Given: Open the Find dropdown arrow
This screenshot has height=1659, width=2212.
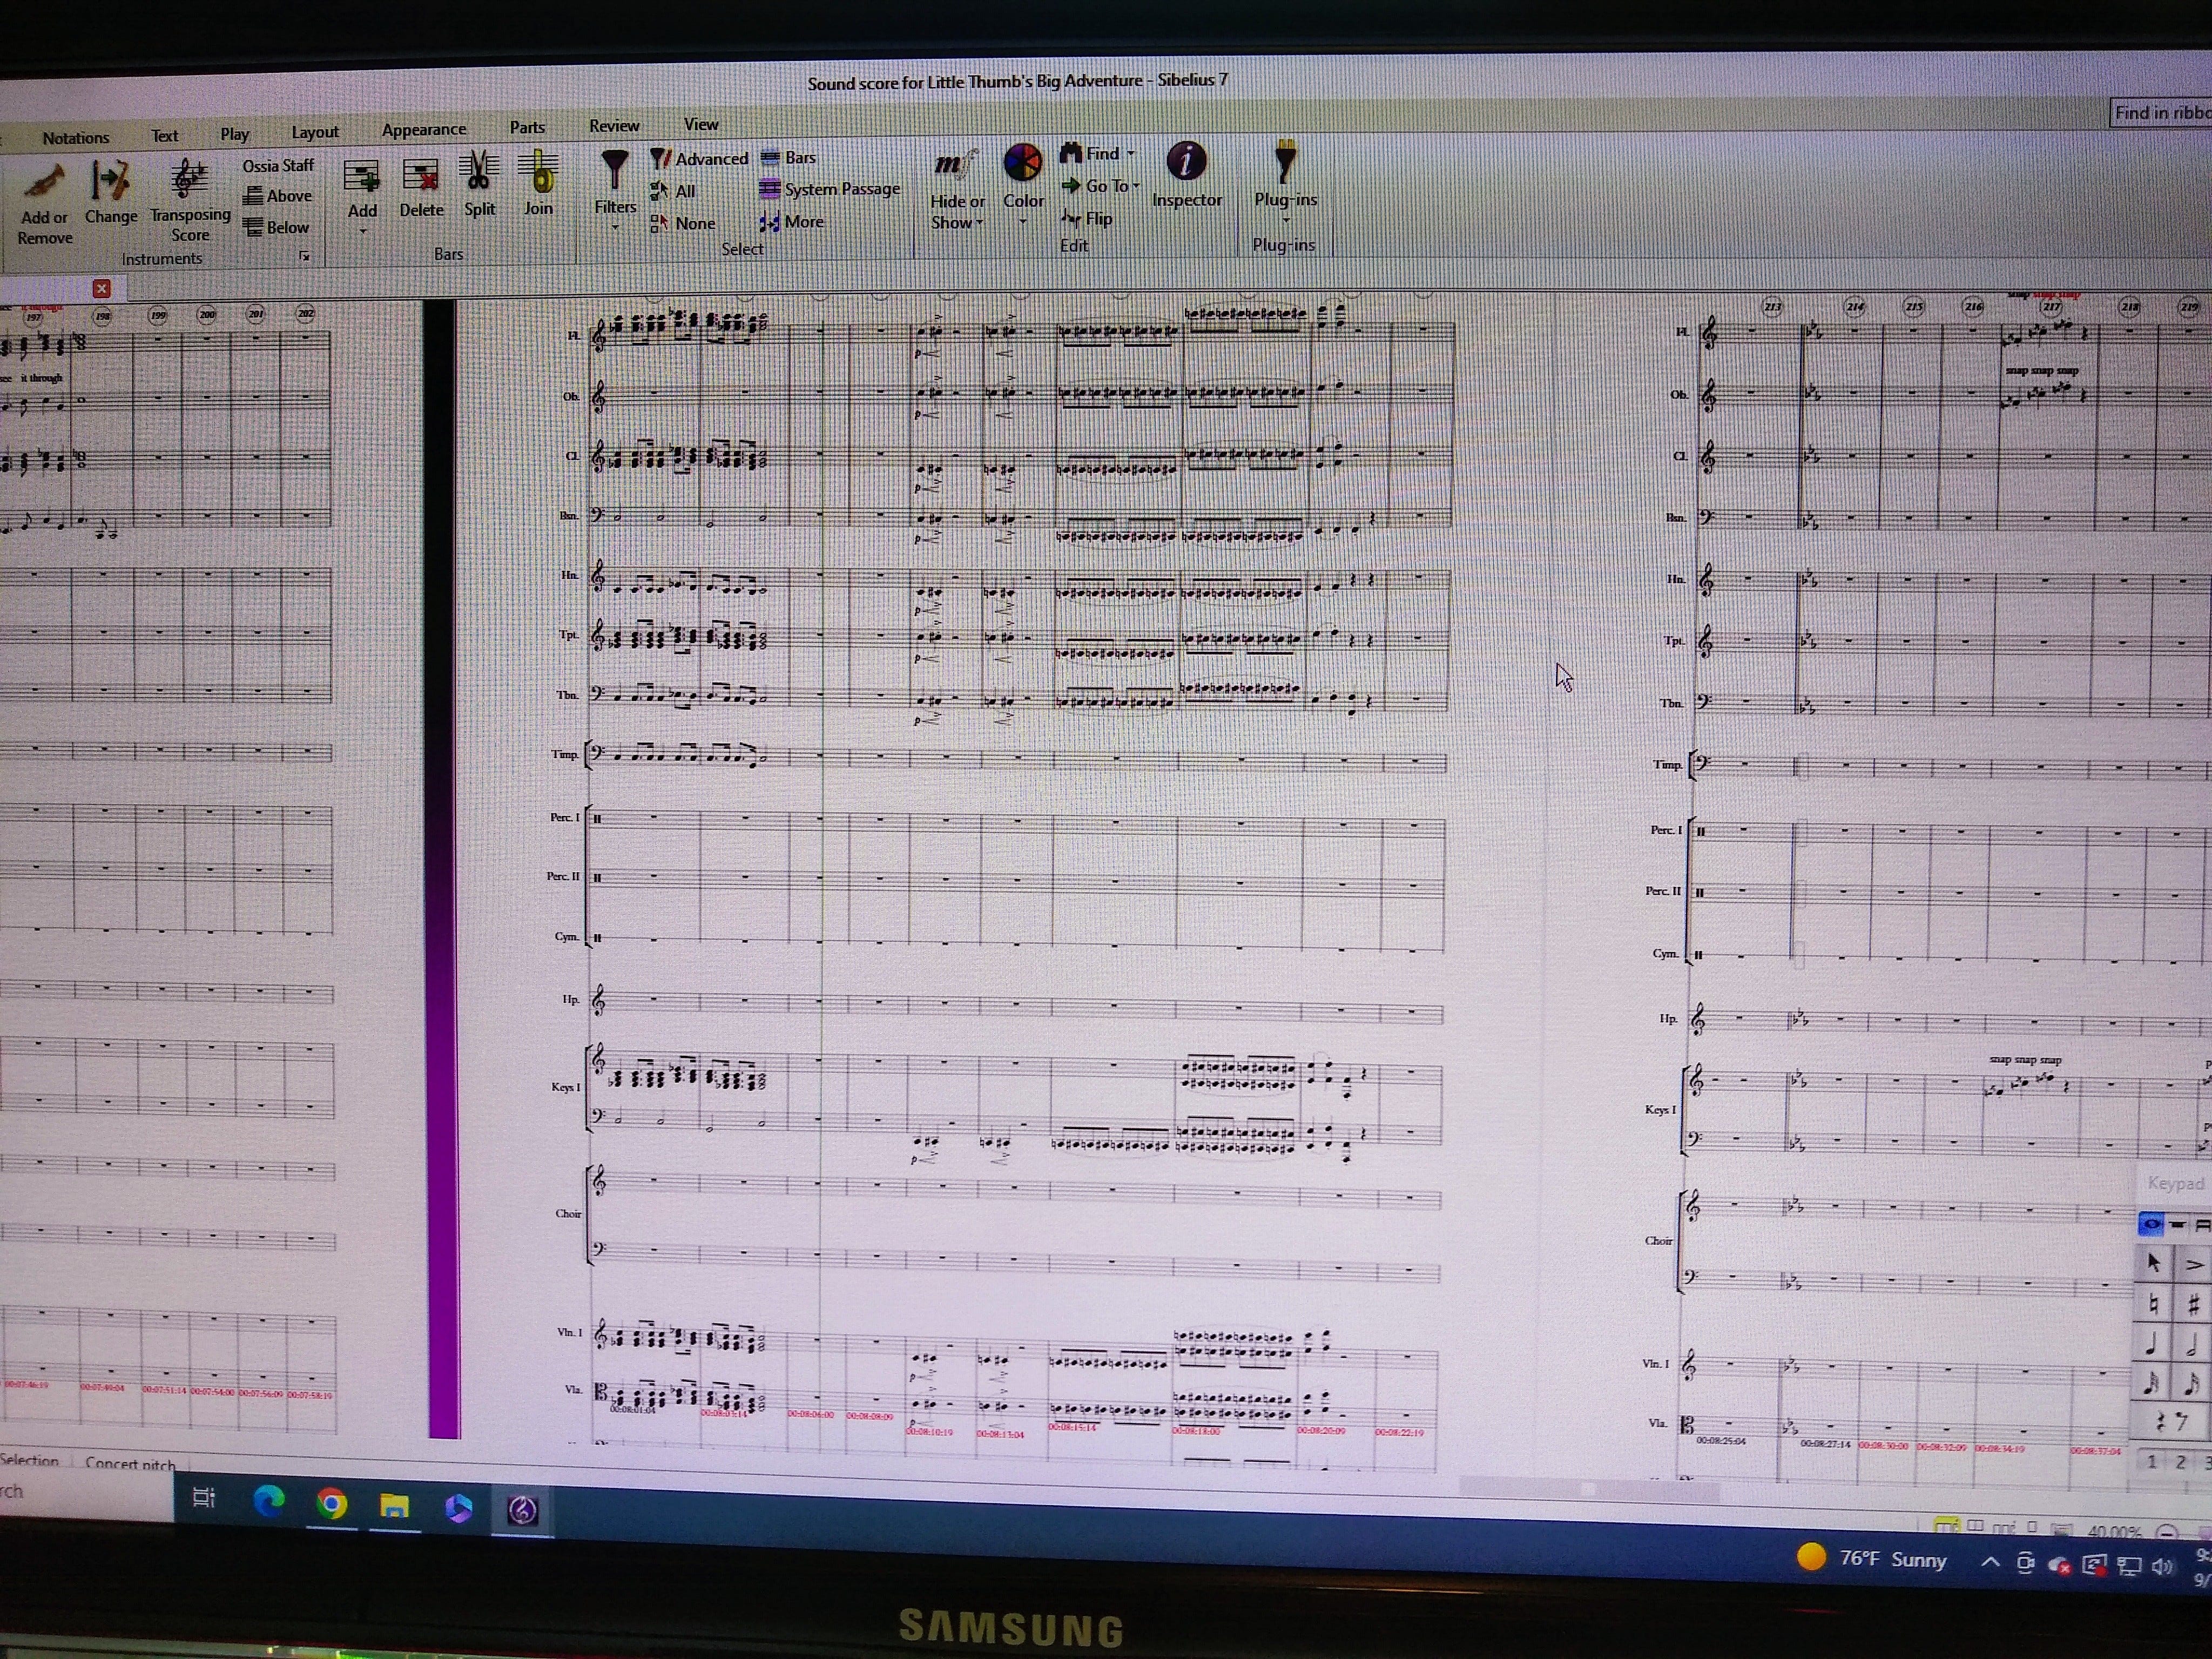Looking at the screenshot, I should (x=1131, y=153).
